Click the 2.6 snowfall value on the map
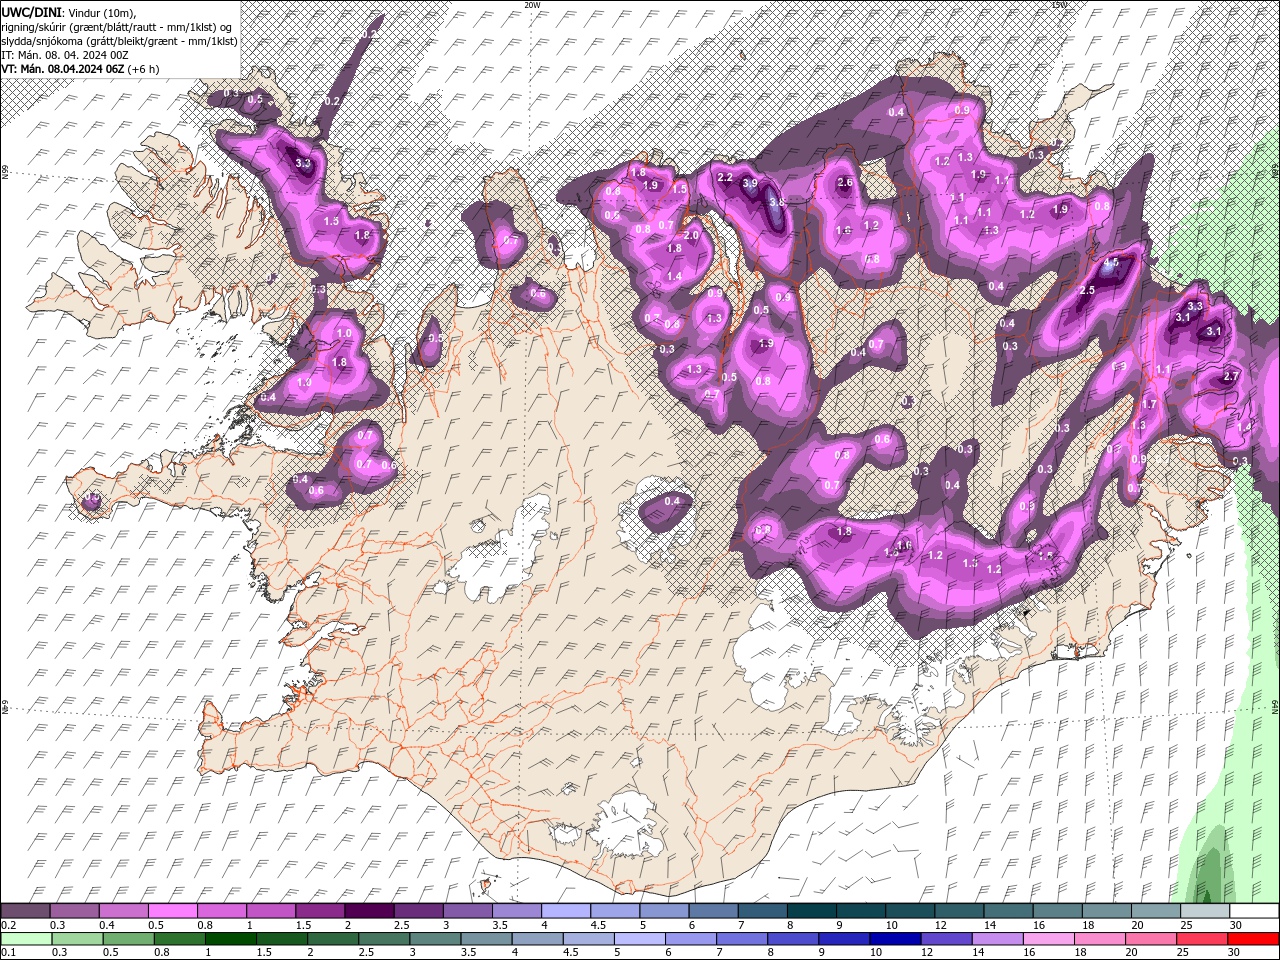 (x=845, y=182)
